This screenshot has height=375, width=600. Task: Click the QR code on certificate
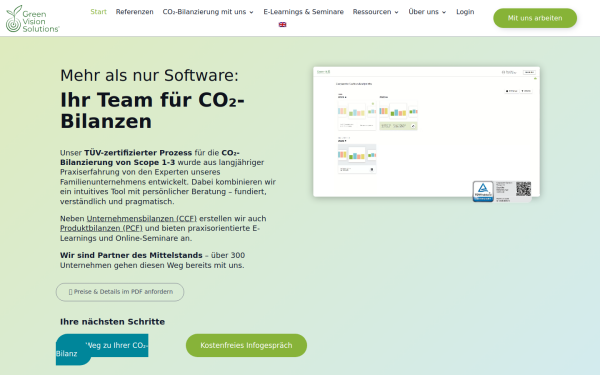pyautogui.click(x=523, y=189)
